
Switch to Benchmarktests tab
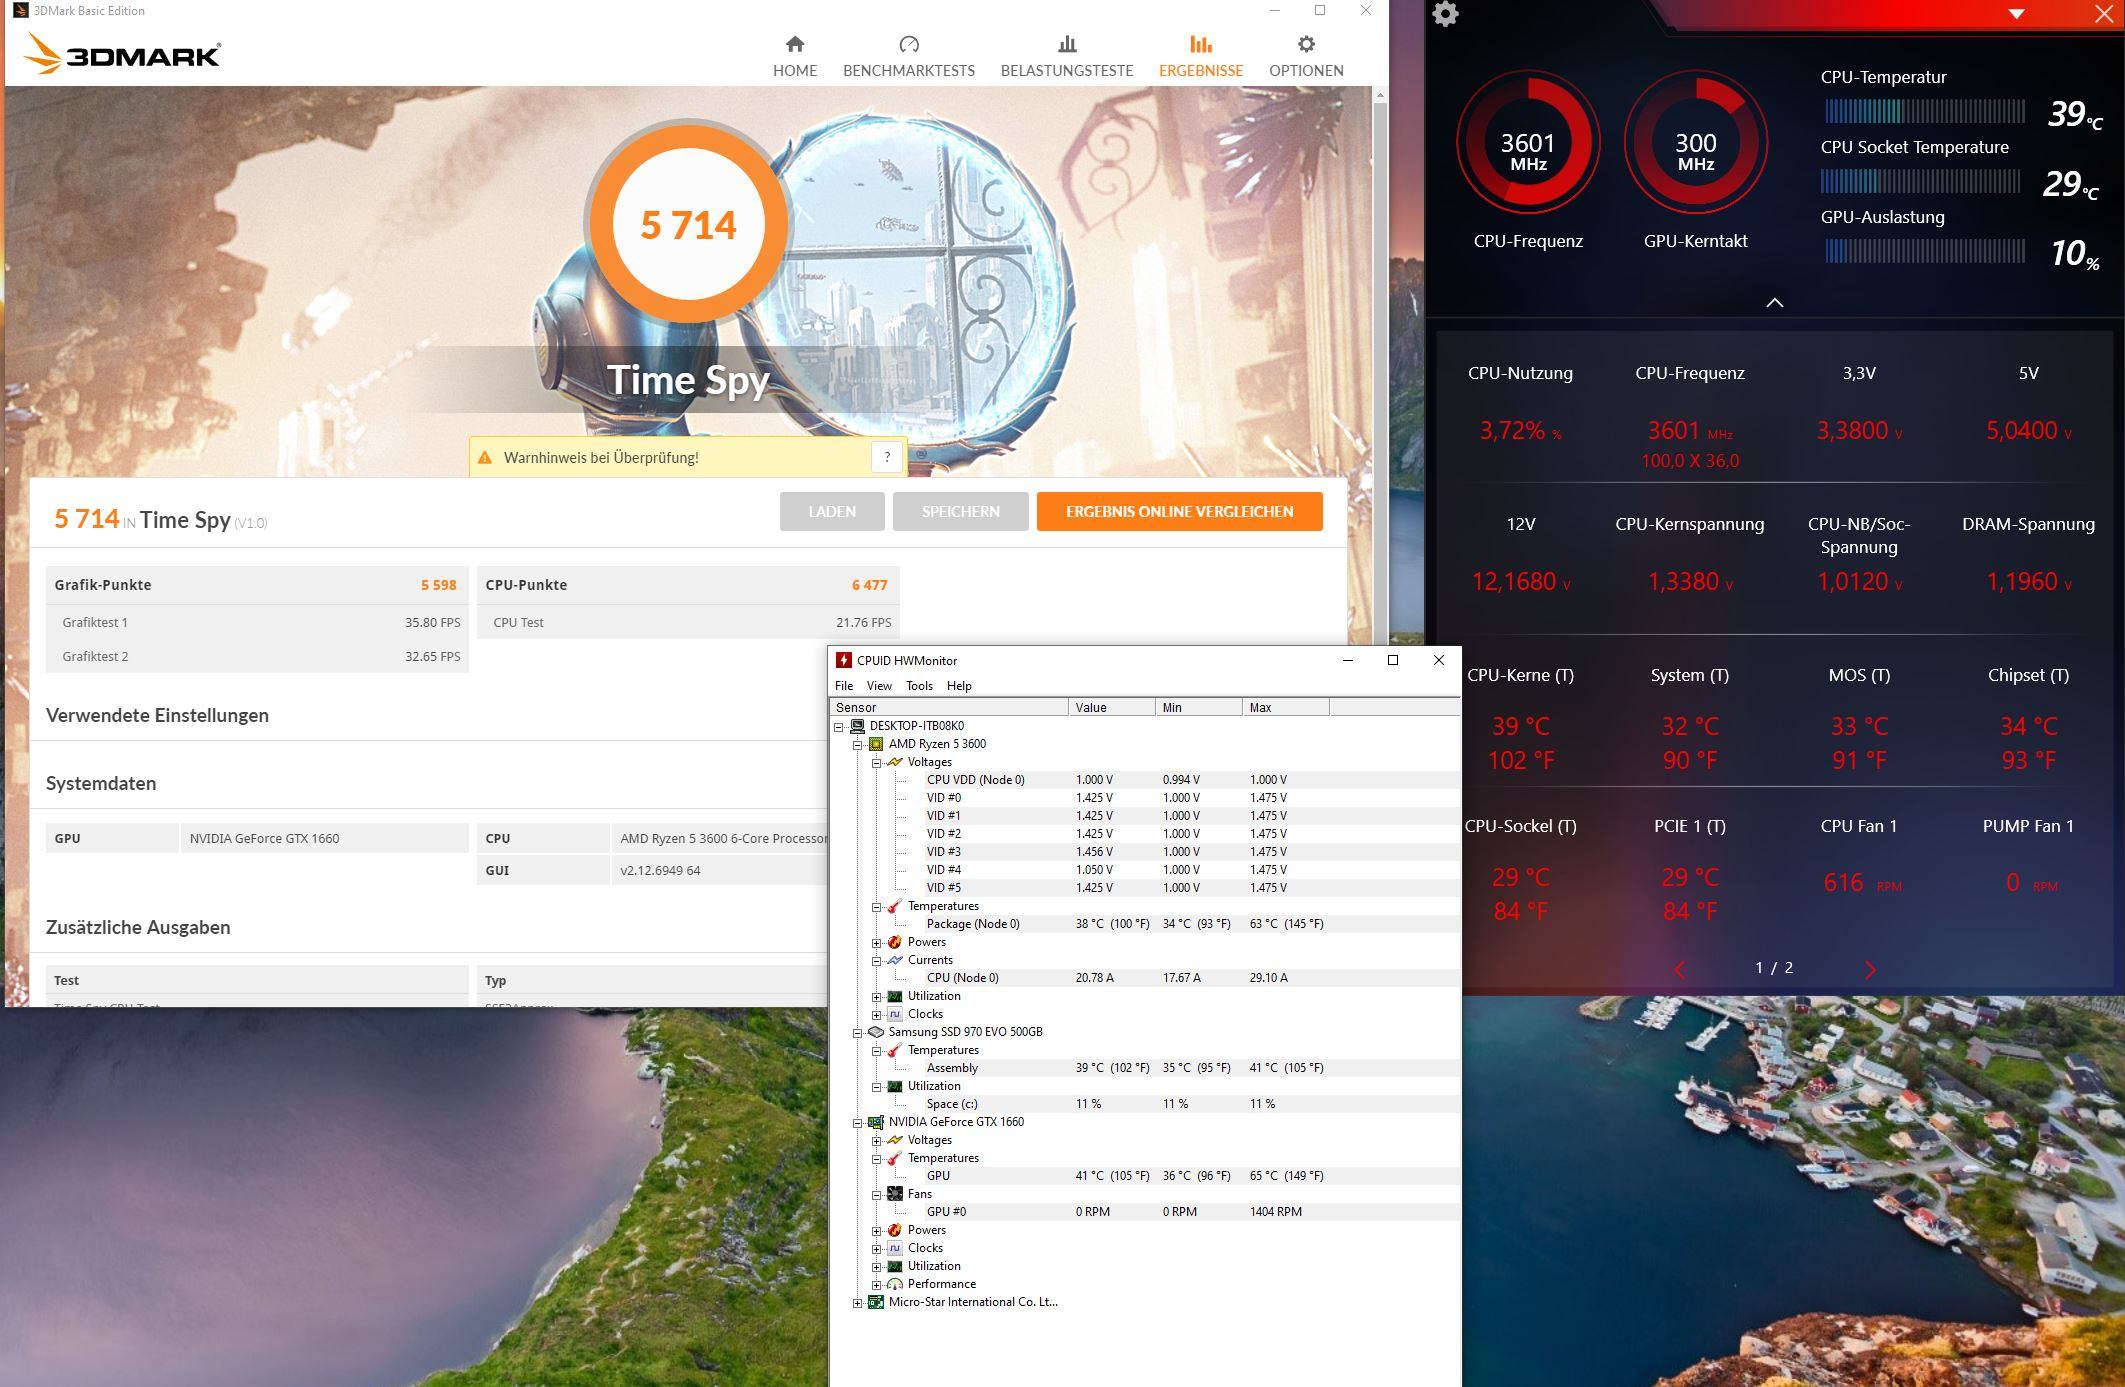(908, 56)
